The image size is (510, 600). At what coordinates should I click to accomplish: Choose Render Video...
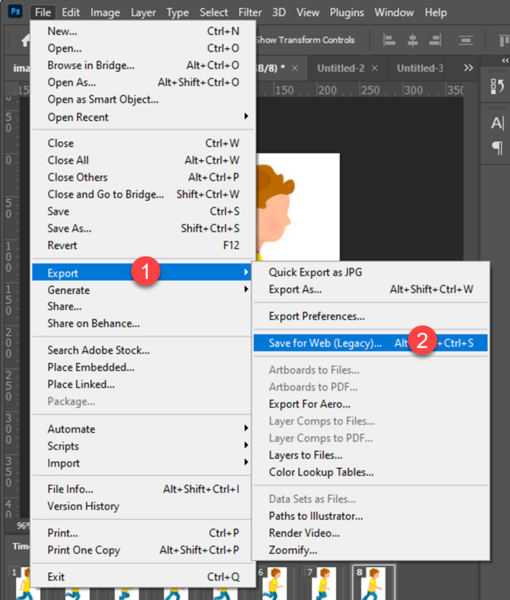[370, 533]
